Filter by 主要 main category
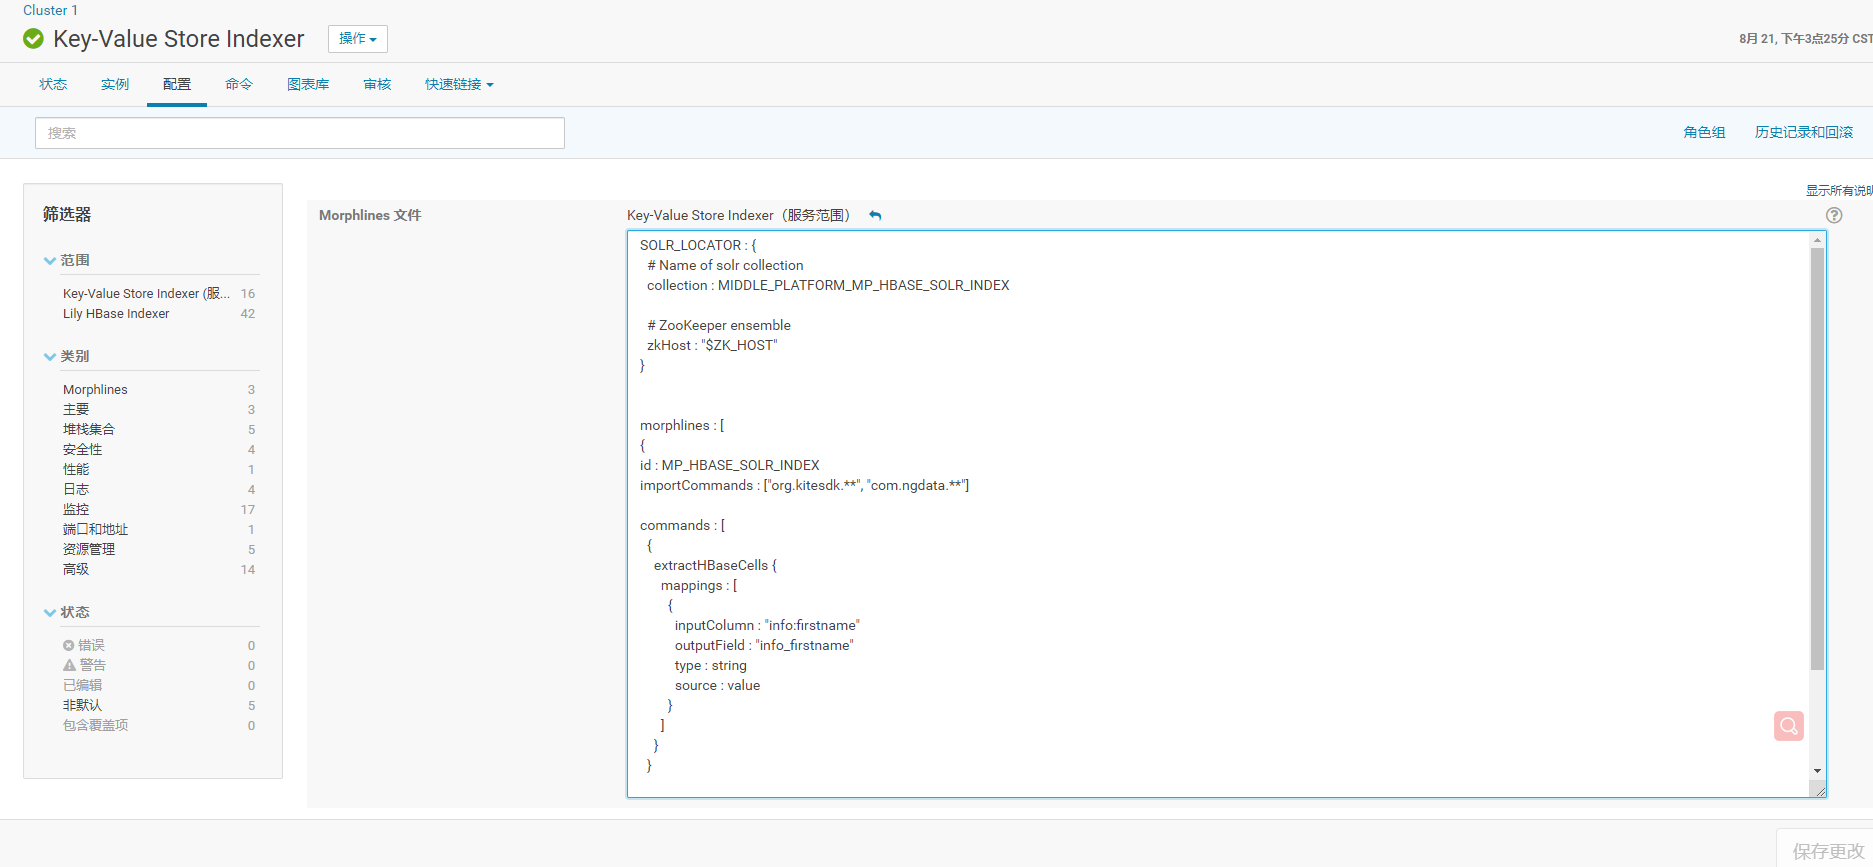 click(76, 409)
